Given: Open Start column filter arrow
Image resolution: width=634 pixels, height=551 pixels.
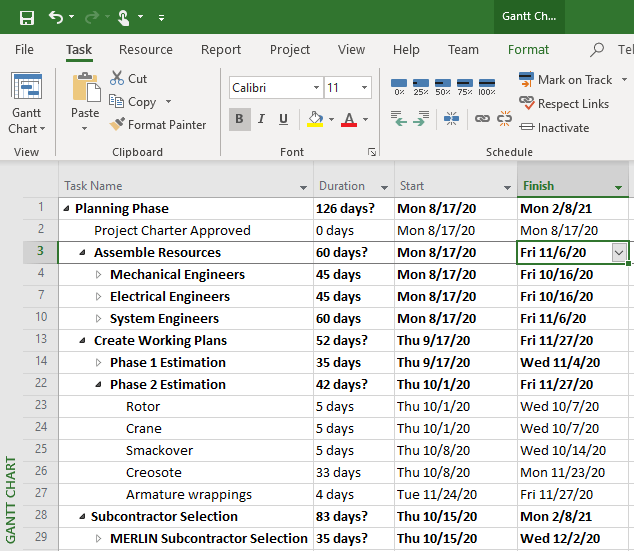Looking at the screenshot, I should pos(507,187).
